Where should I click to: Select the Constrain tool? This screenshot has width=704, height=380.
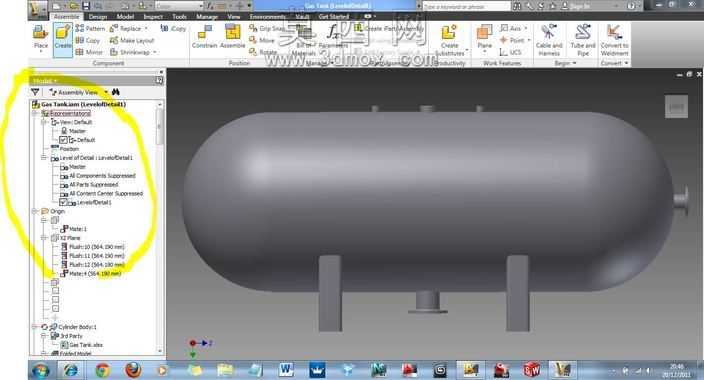tap(204, 36)
